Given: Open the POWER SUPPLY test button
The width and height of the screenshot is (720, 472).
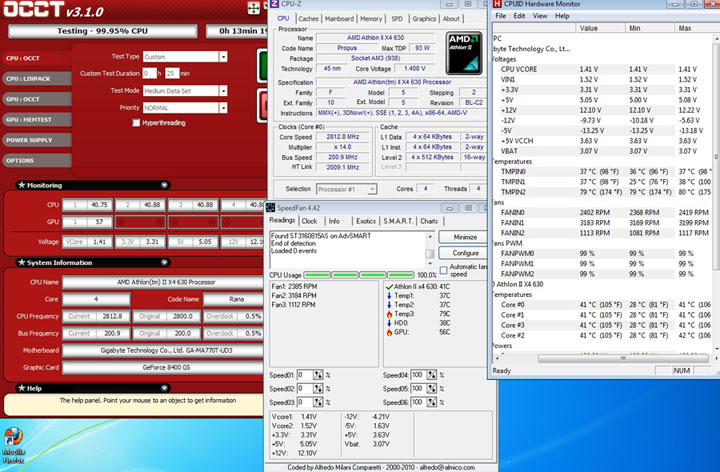Looking at the screenshot, I should pos(37,140).
